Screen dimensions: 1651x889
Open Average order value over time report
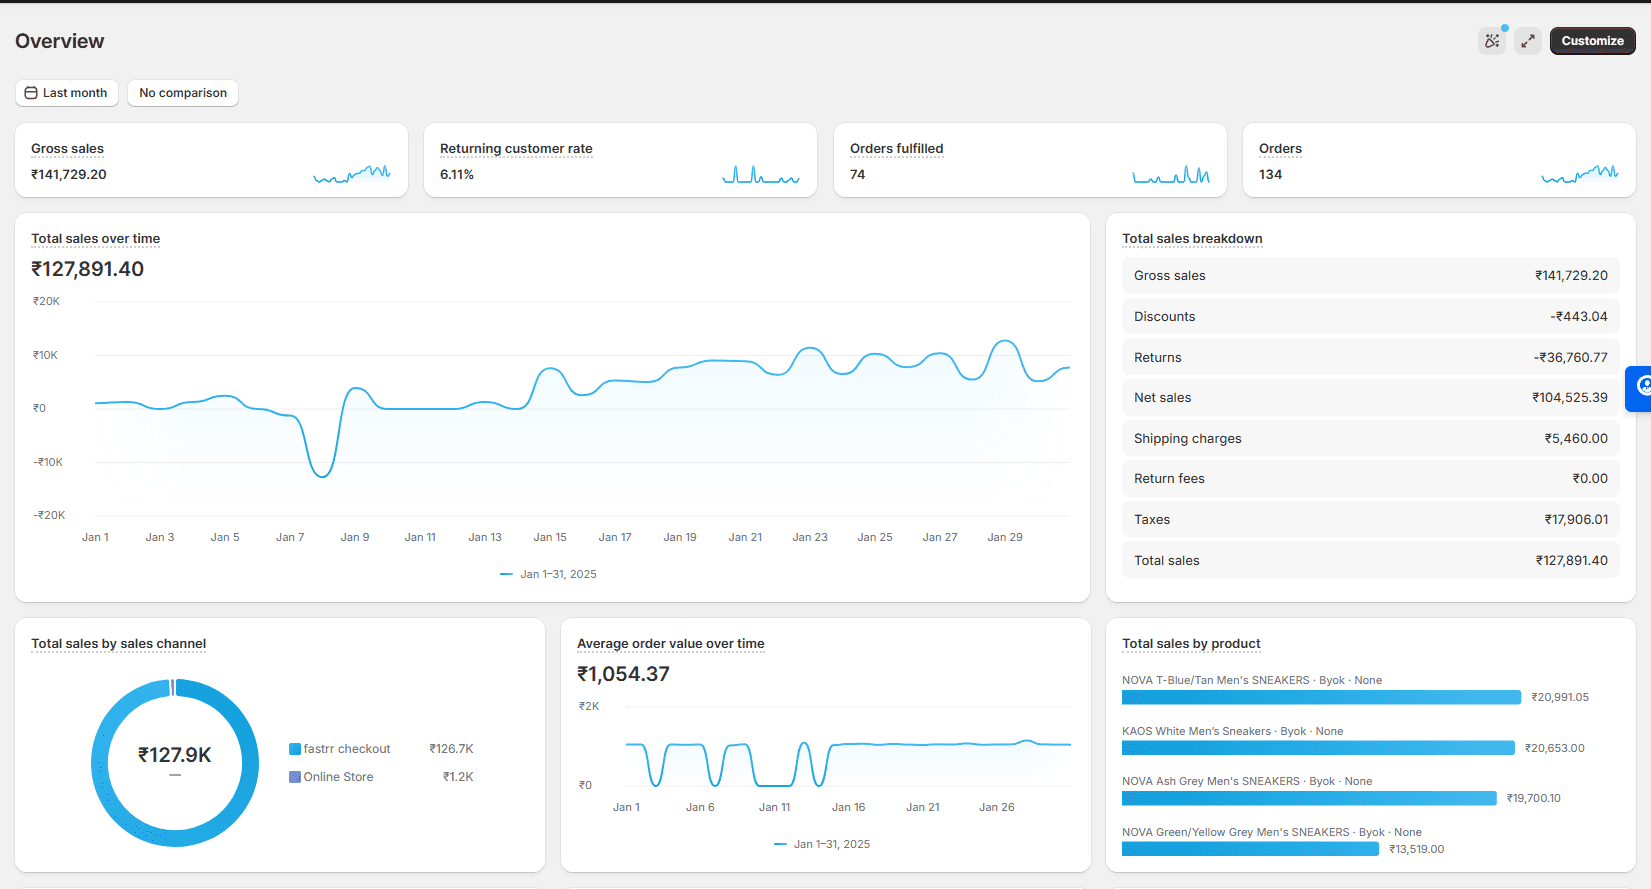coord(671,644)
